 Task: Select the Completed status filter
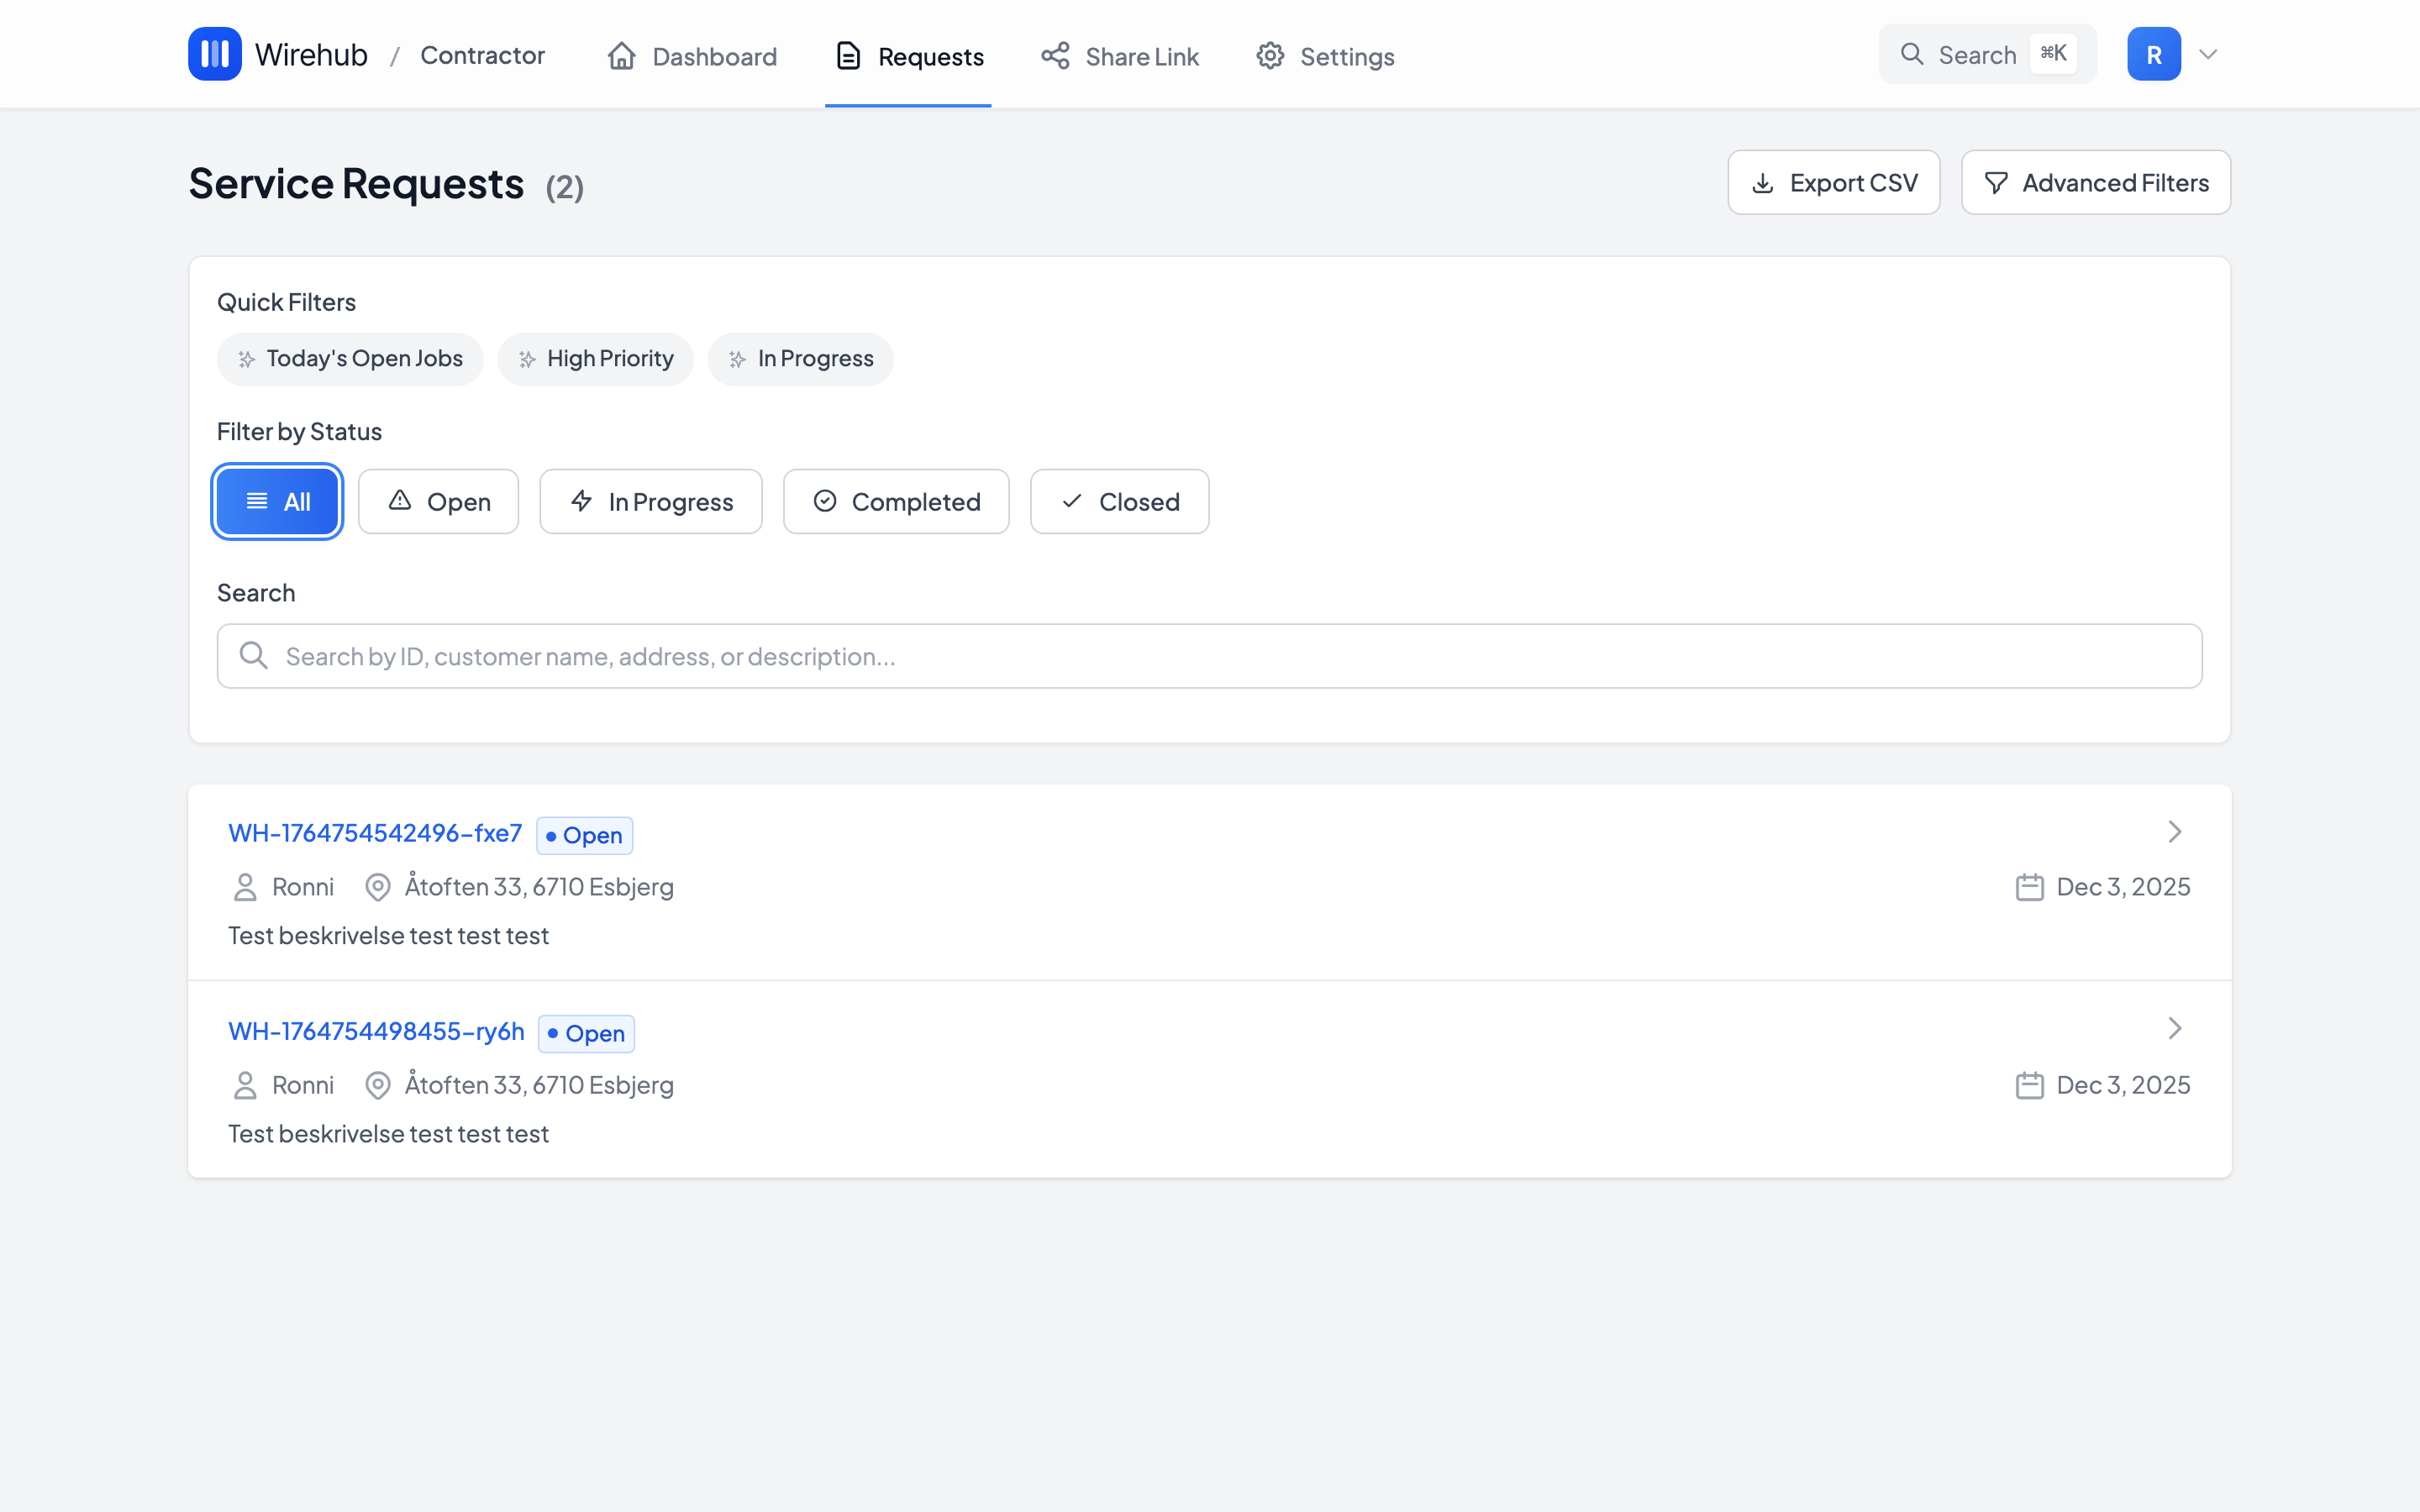pyautogui.click(x=896, y=502)
